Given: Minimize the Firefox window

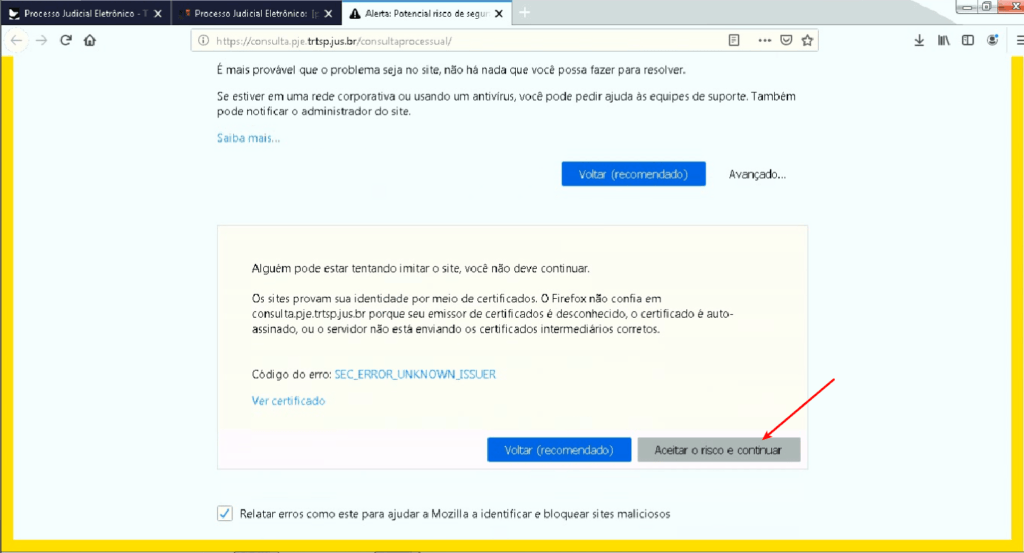Looking at the screenshot, I should click(967, 7).
